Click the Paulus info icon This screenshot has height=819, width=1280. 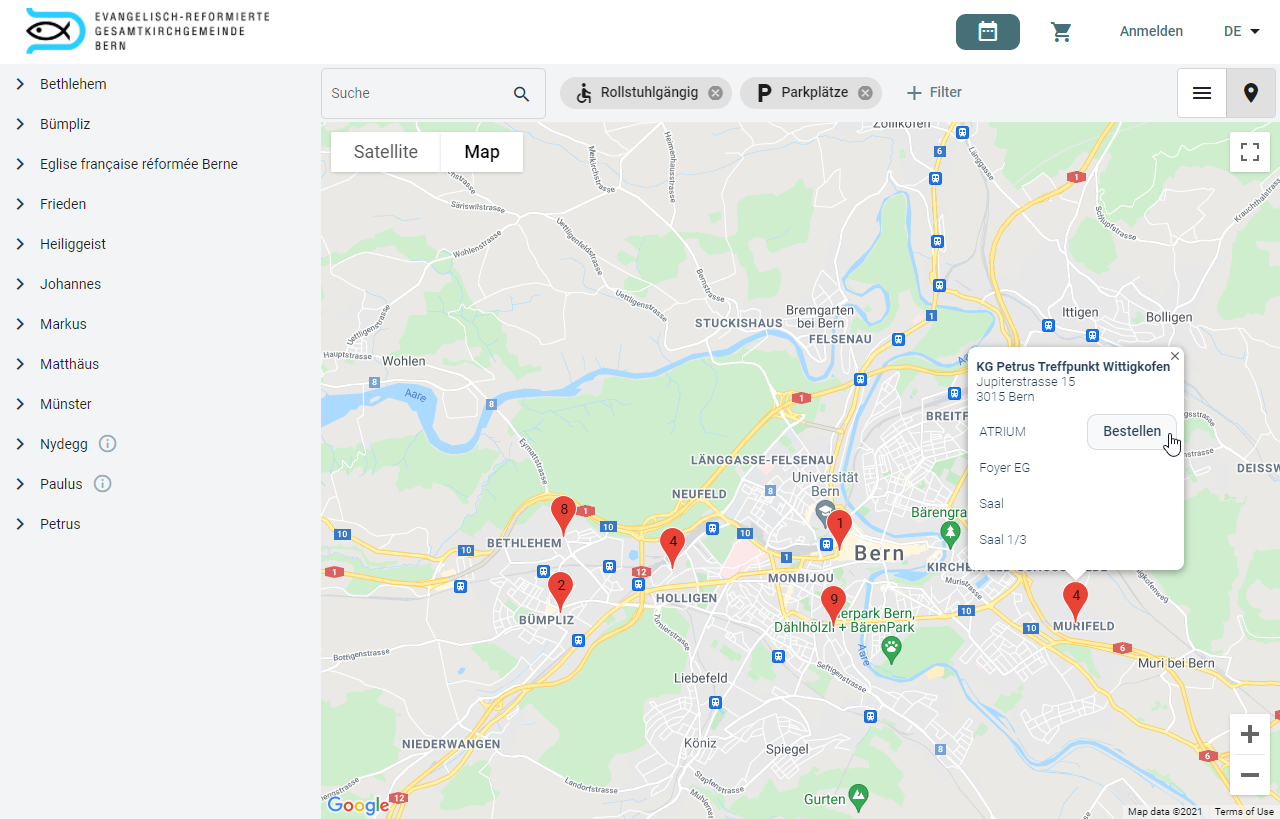(x=103, y=483)
